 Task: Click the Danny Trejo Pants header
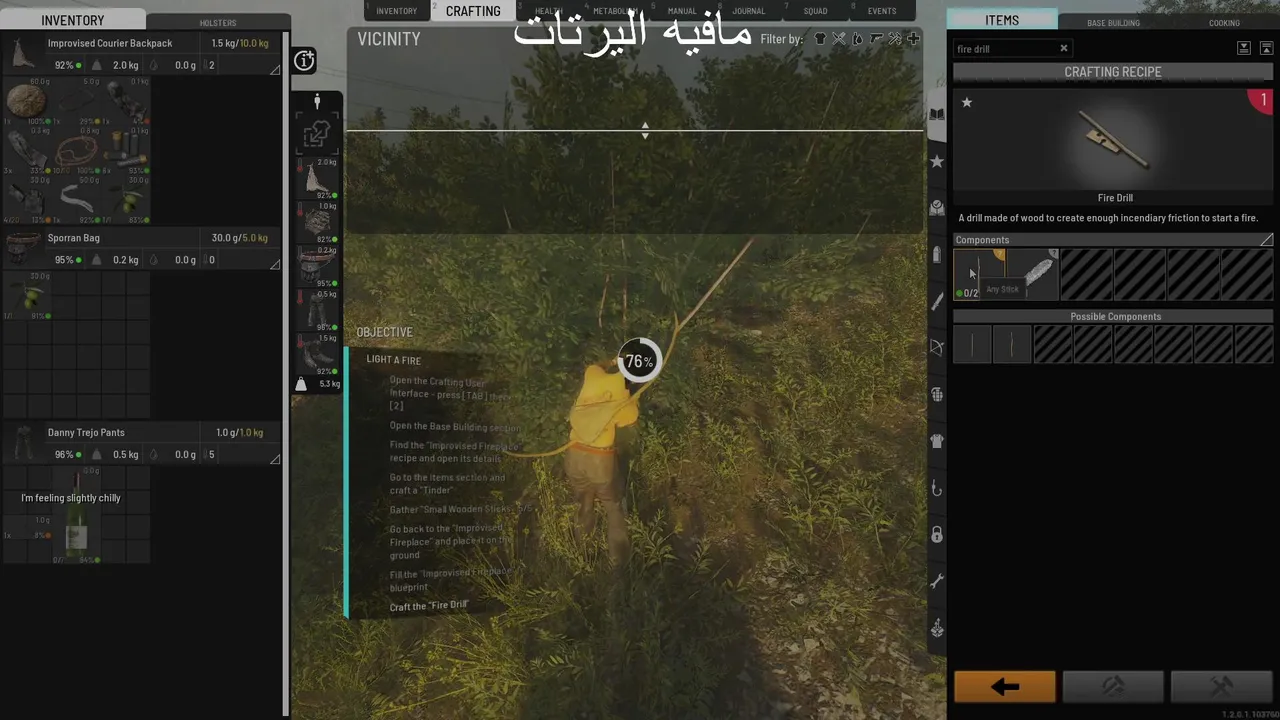click(142, 444)
